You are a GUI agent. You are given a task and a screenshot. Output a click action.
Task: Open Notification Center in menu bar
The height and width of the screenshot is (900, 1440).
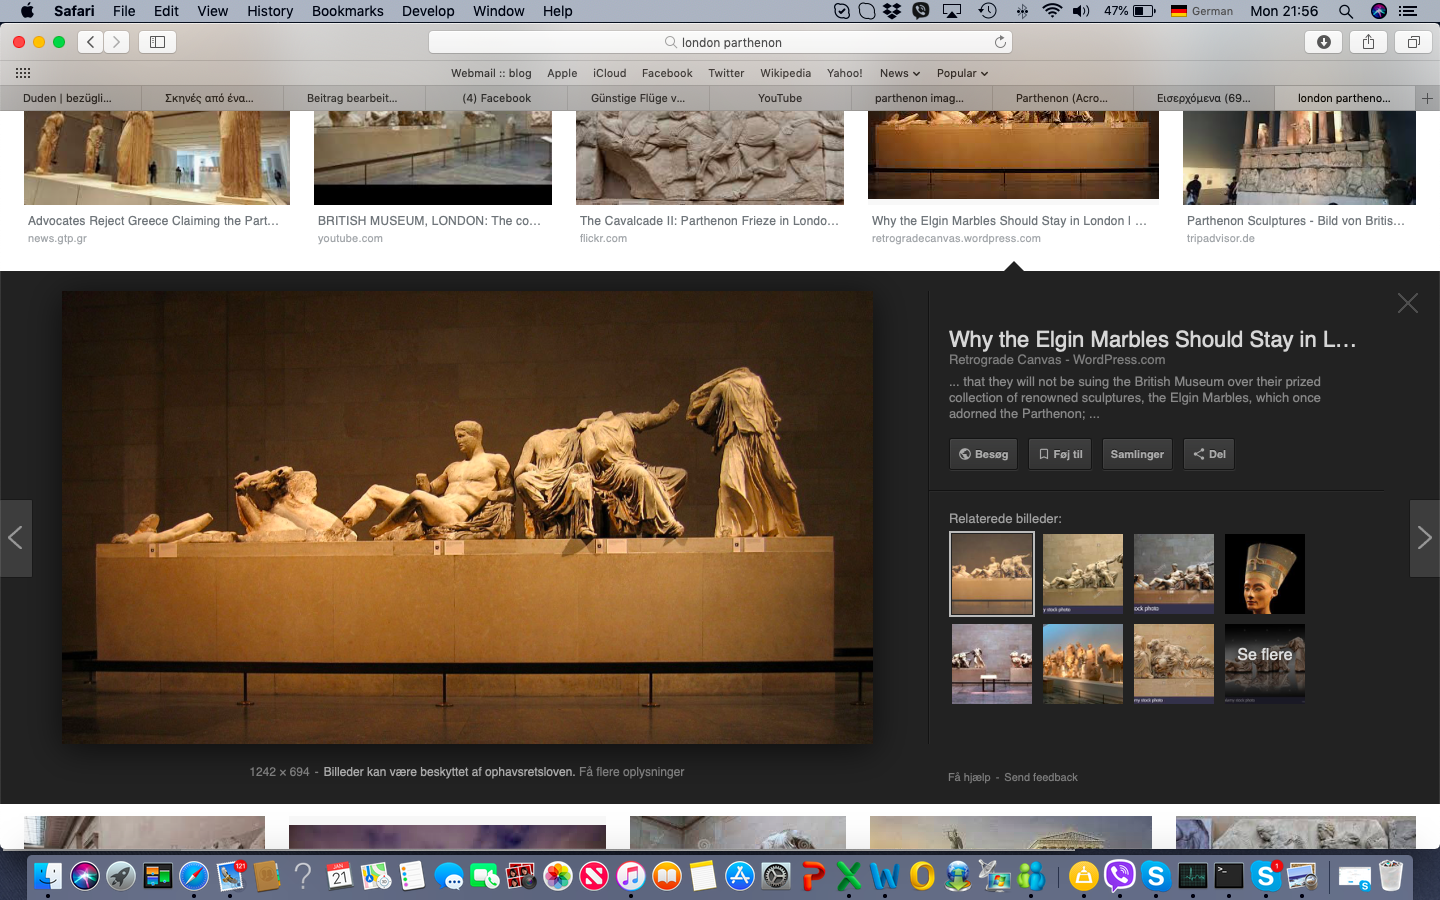1408,11
